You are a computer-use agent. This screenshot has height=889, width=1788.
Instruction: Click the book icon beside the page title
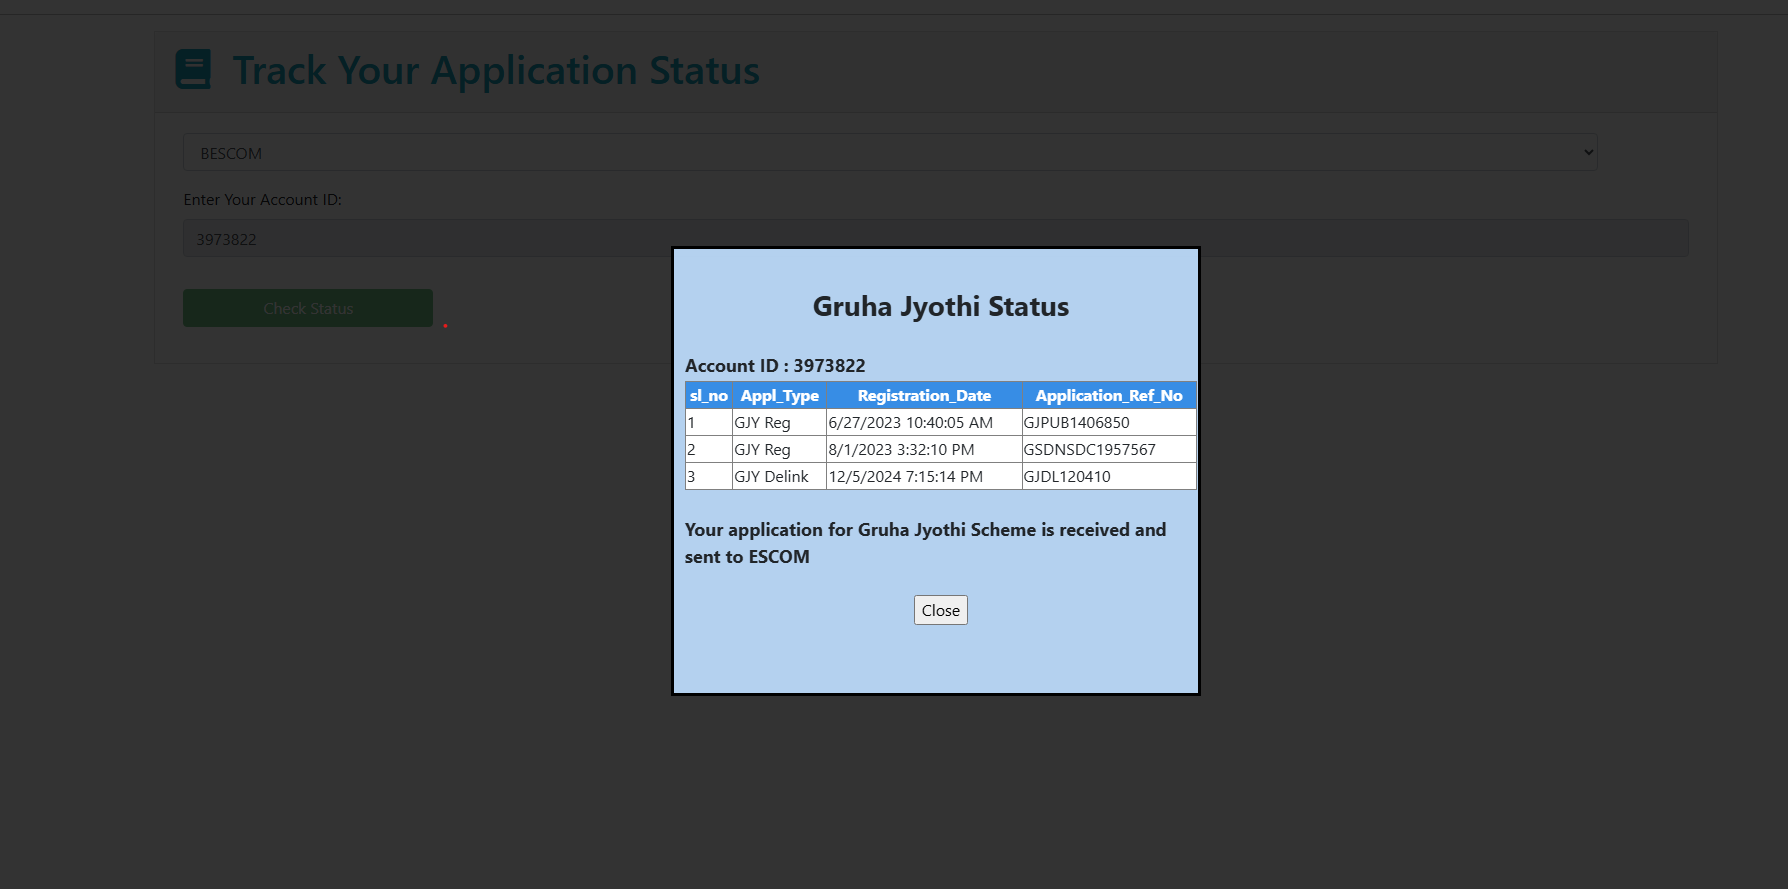[193, 70]
